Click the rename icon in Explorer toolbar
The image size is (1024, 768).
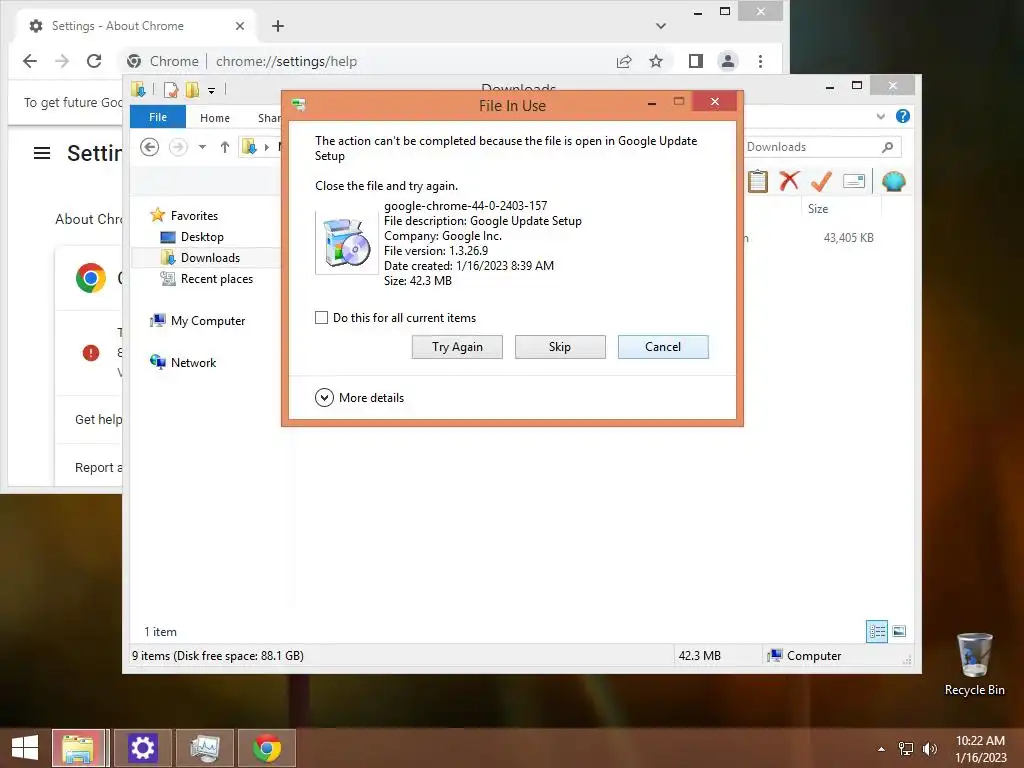point(854,181)
